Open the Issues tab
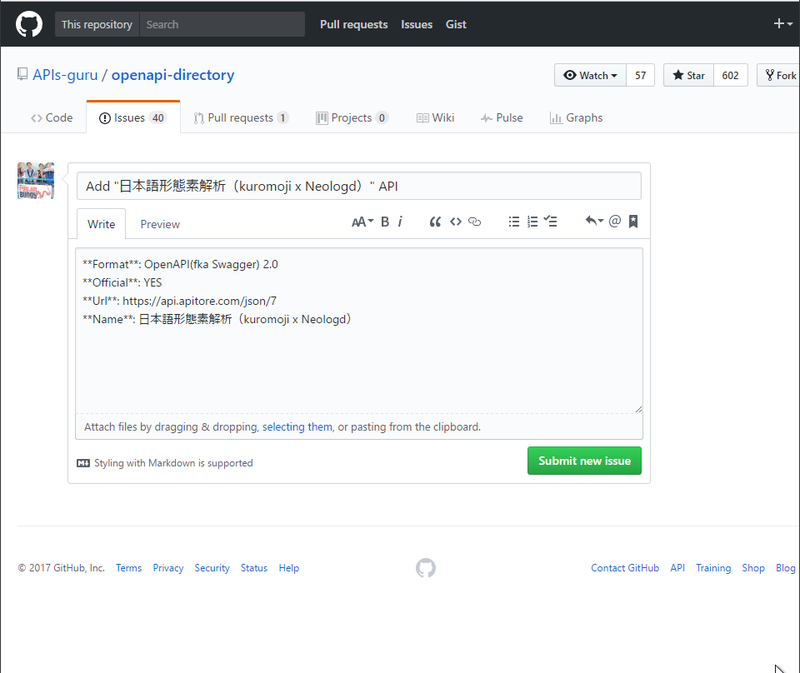 point(133,118)
